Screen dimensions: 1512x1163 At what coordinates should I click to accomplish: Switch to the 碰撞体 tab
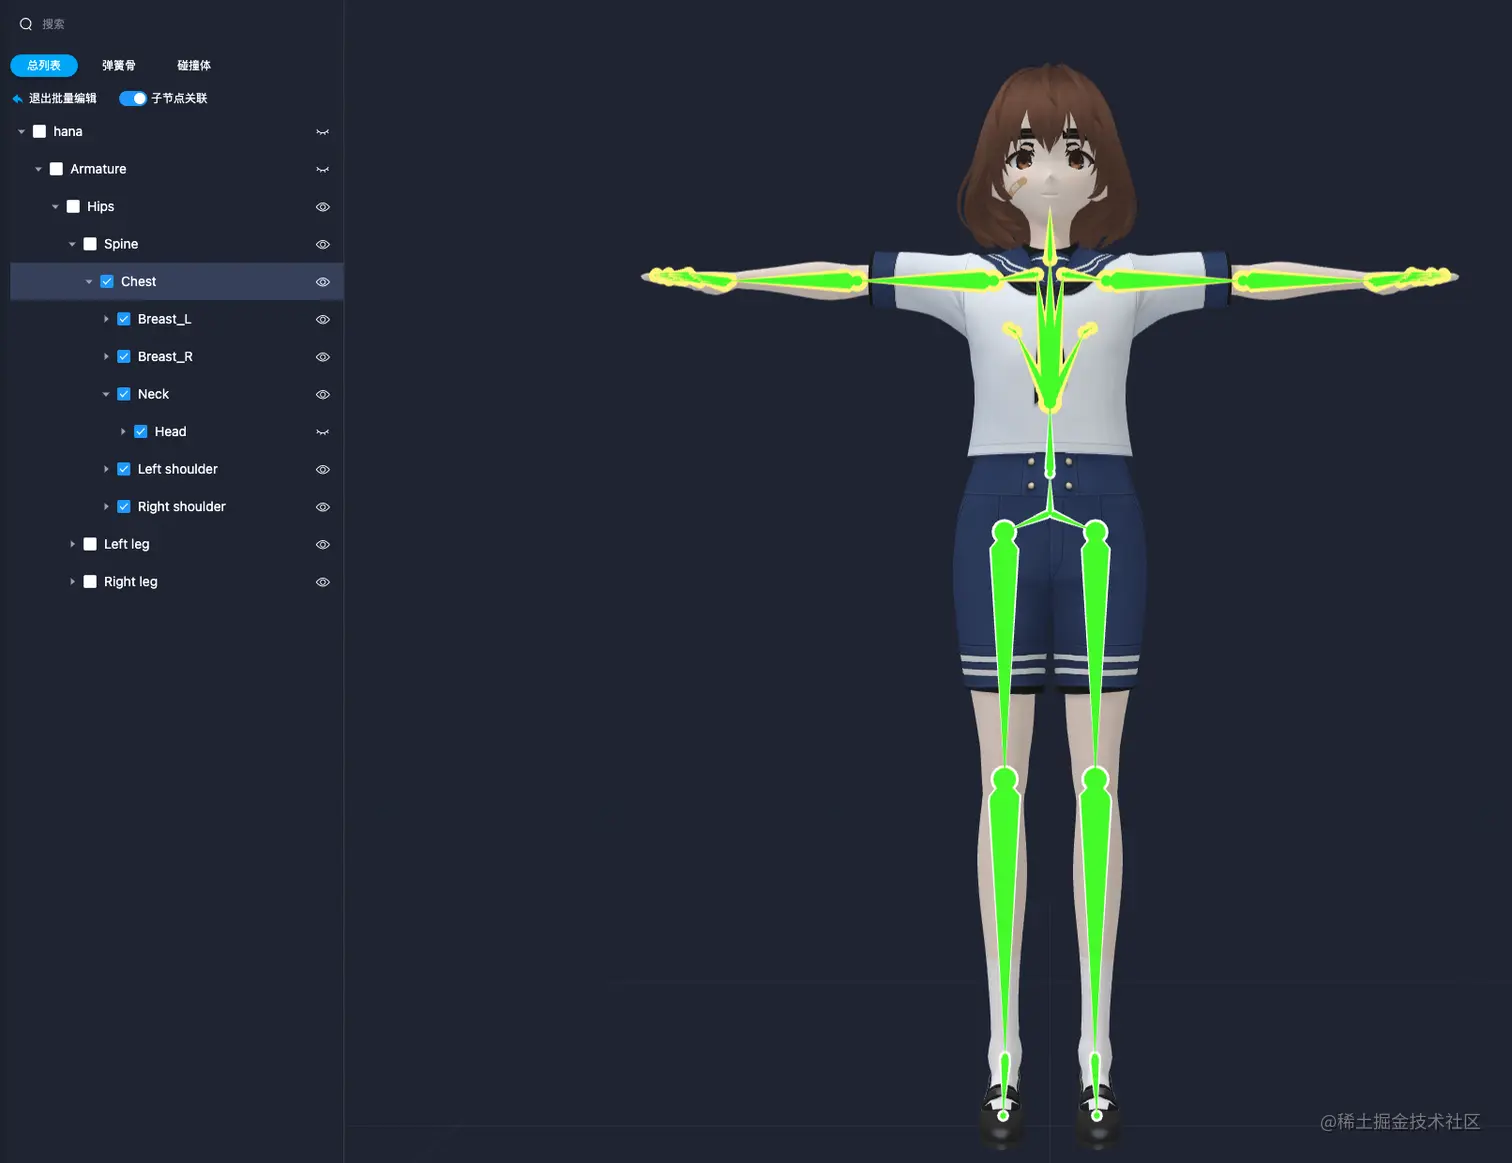(x=194, y=65)
